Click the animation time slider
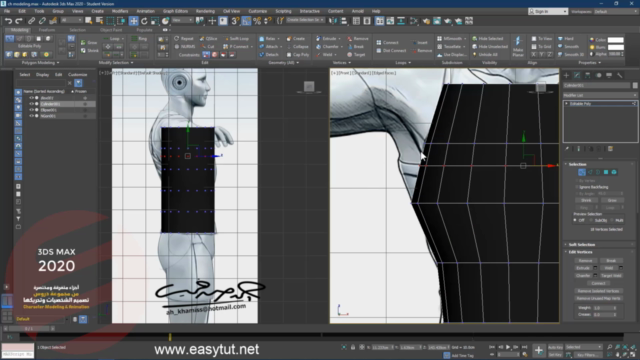Image resolution: width=640 pixels, height=360 pixels. coord(29,329)
